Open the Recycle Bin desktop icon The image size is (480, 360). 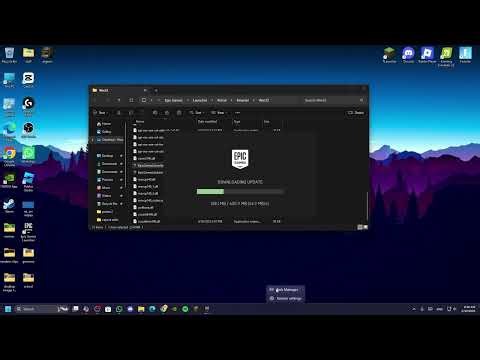(x=9, y=55)
